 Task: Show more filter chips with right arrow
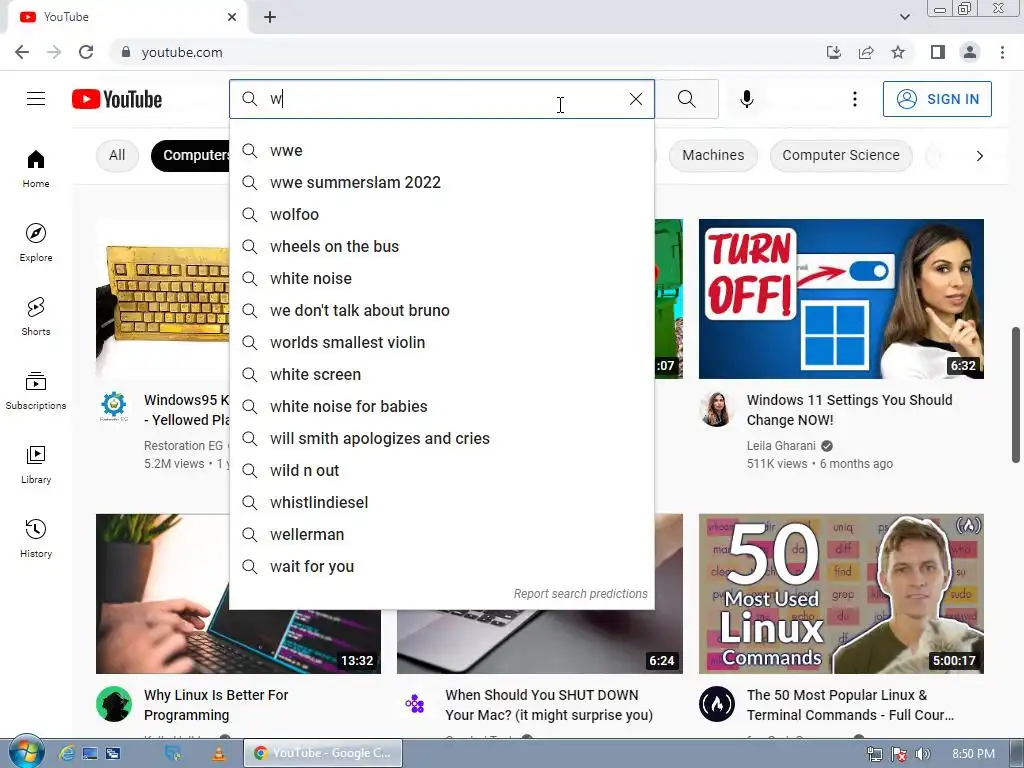pos(979,155)
